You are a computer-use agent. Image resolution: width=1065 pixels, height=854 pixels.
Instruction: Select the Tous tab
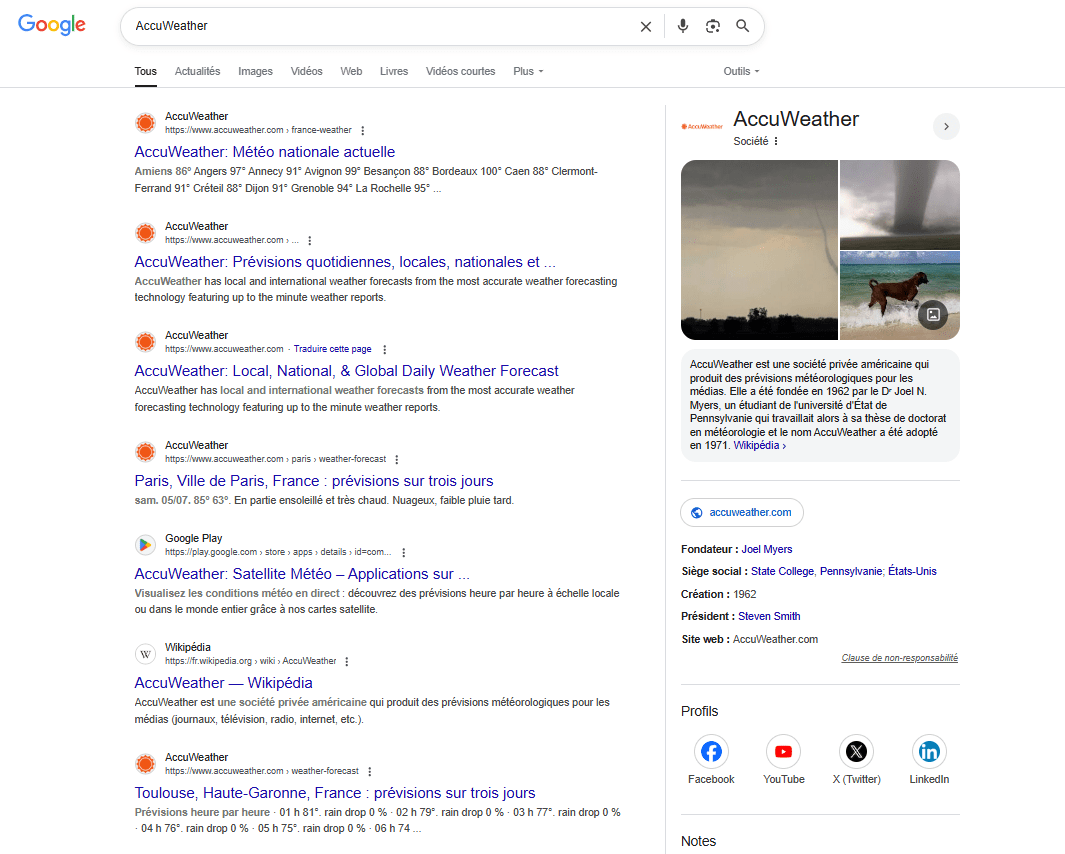[x=145, y=71]
